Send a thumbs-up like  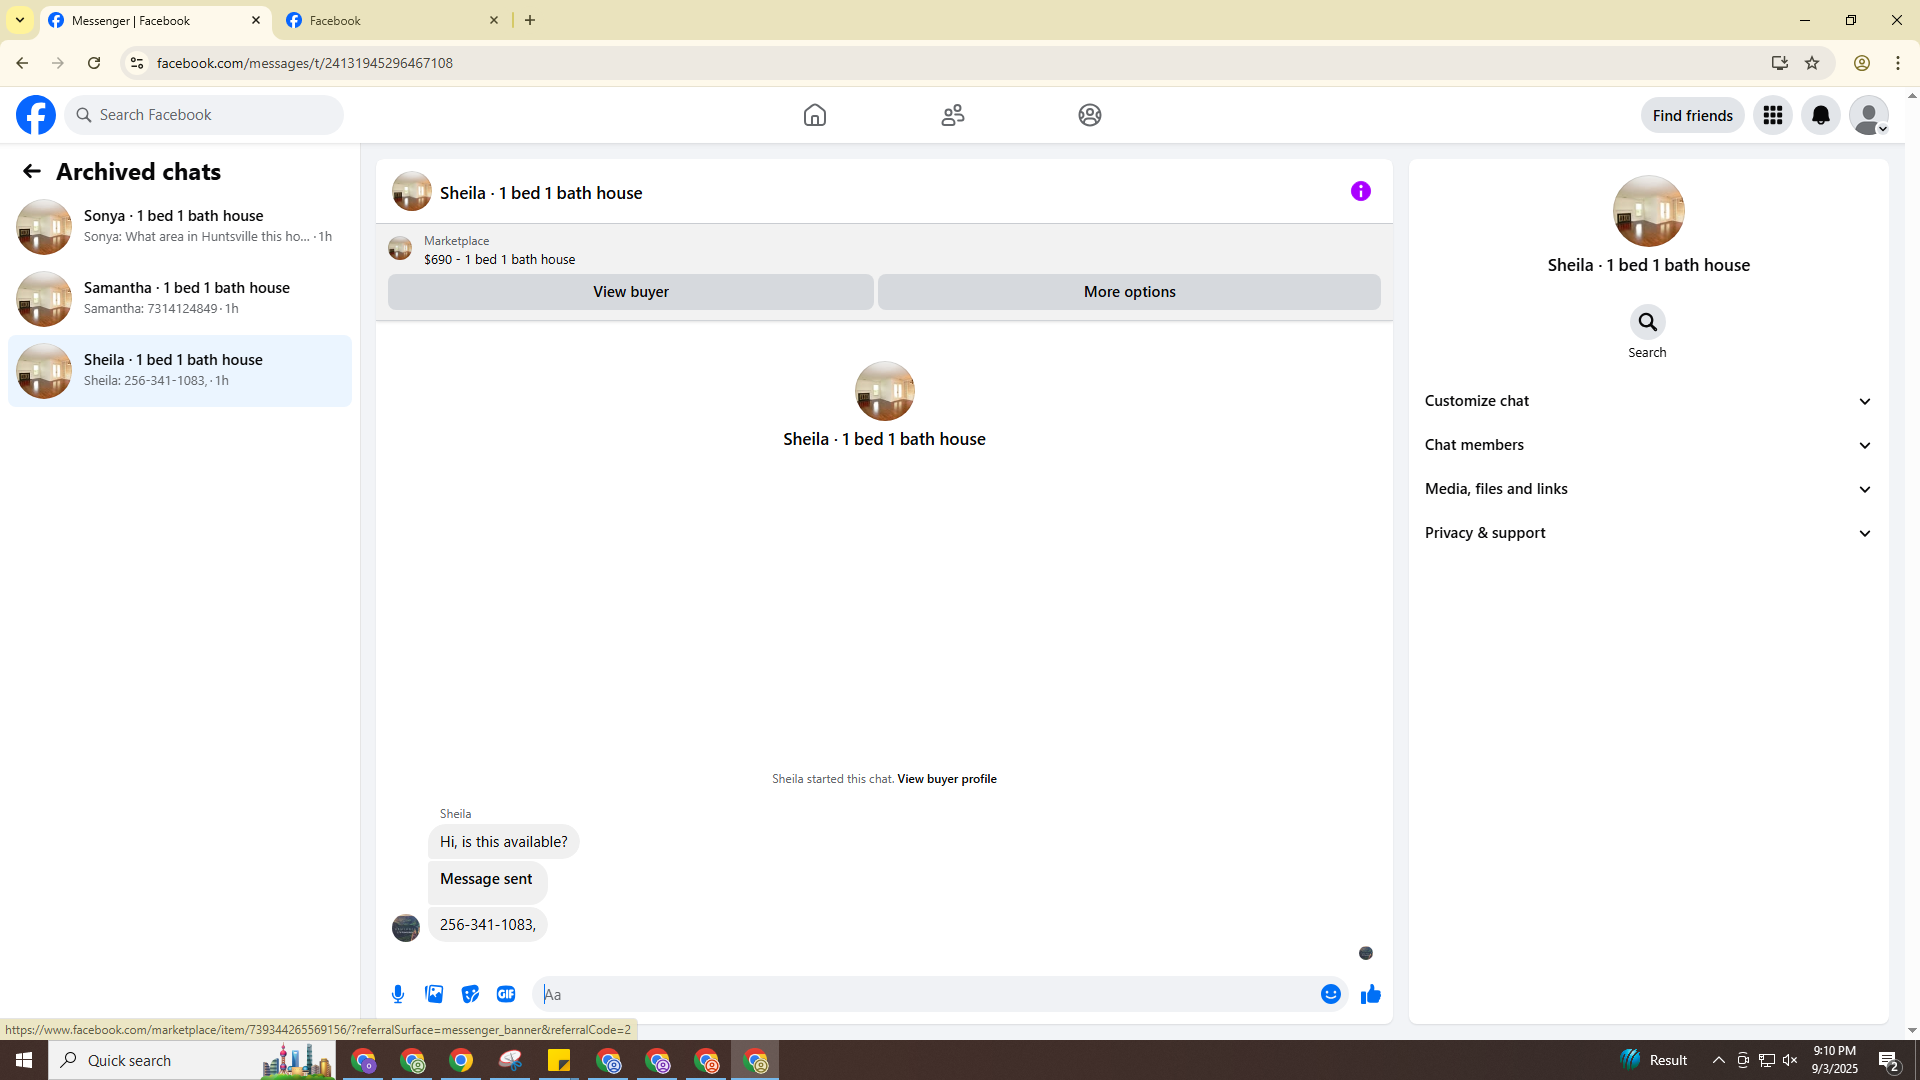(1371, 994)
